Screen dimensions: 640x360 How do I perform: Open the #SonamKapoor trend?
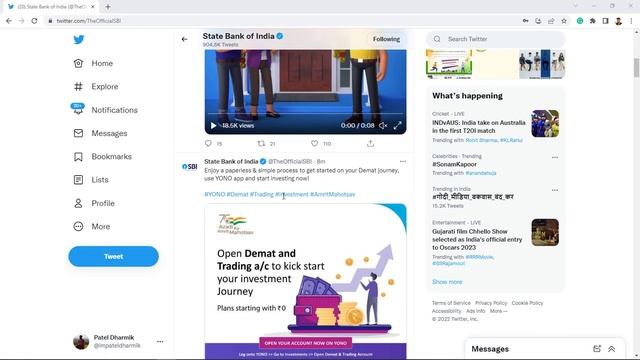pos(454,164)
